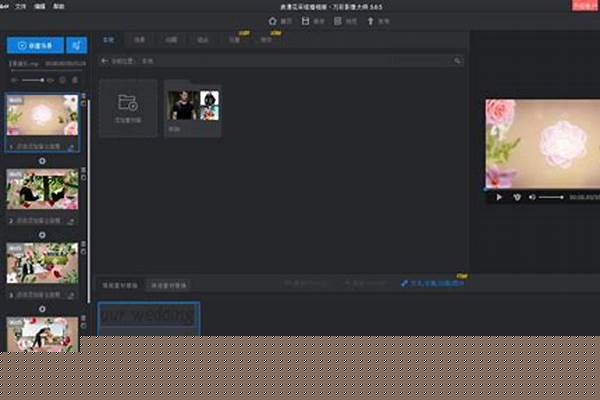Screen dimensions: 600x400
Task: Click the edit icon on the third scene's label row
Action: 71,295
